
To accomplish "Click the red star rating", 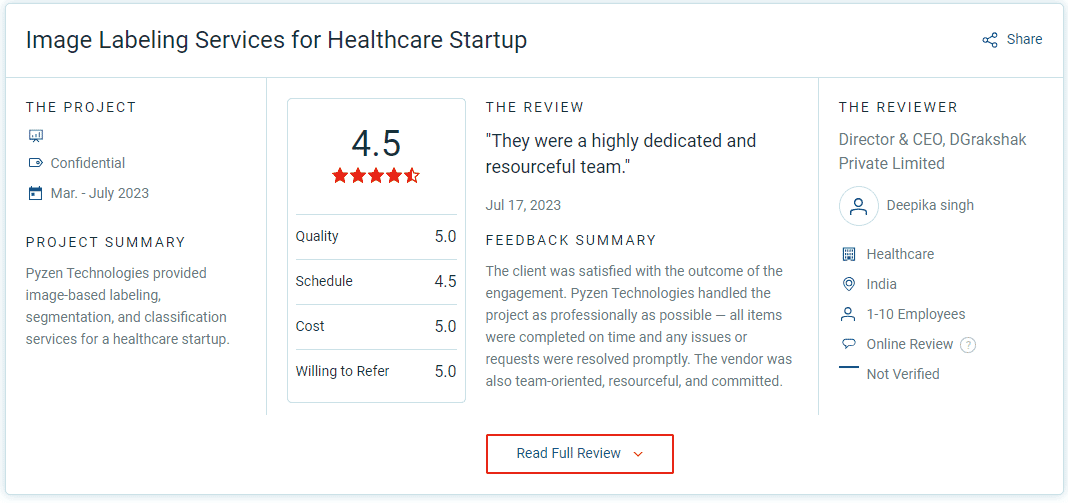I will (376, 176).
